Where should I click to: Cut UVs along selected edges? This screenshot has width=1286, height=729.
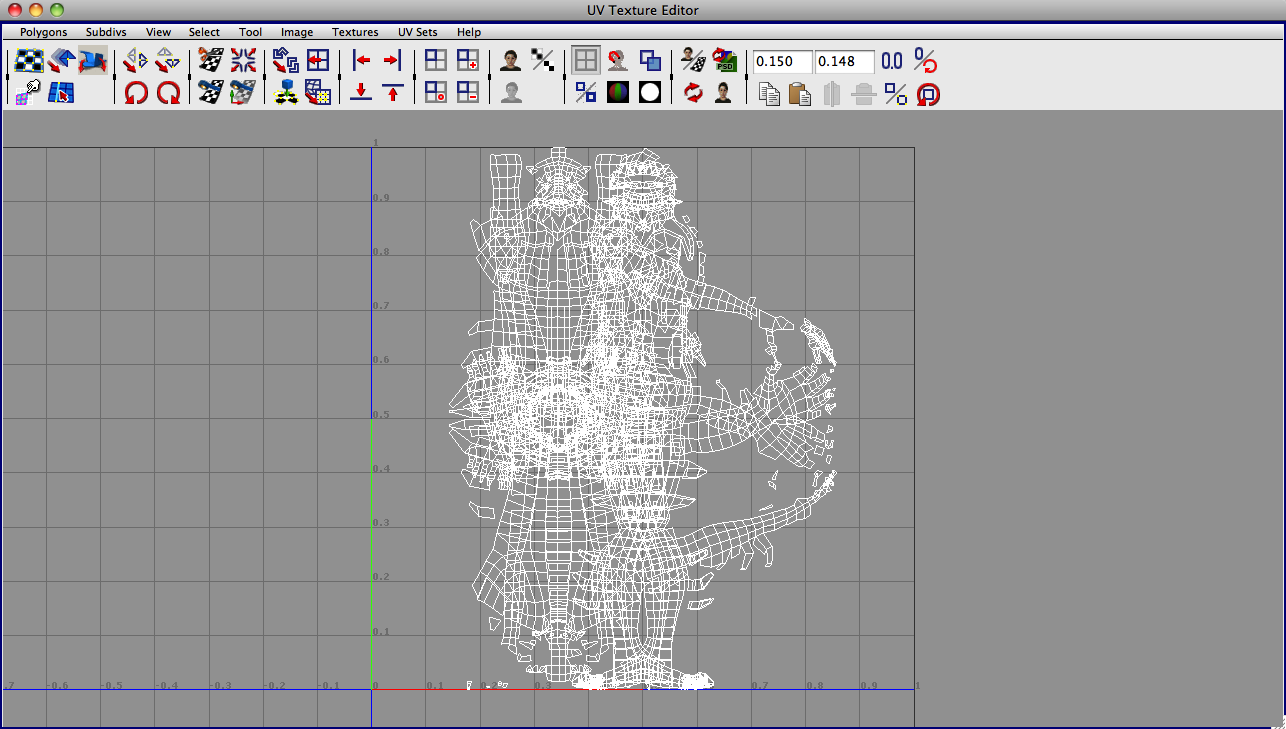209,60
